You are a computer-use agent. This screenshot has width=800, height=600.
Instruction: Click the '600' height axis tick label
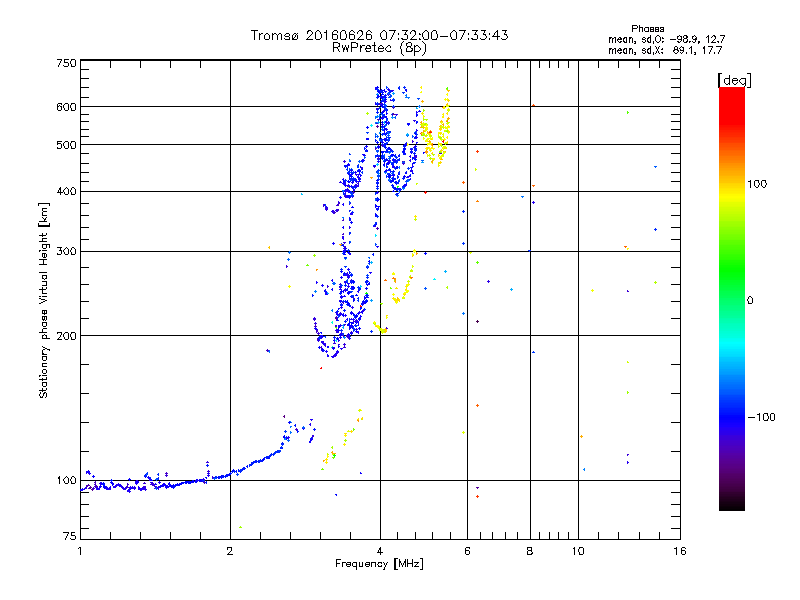click(x=66, y=107)
